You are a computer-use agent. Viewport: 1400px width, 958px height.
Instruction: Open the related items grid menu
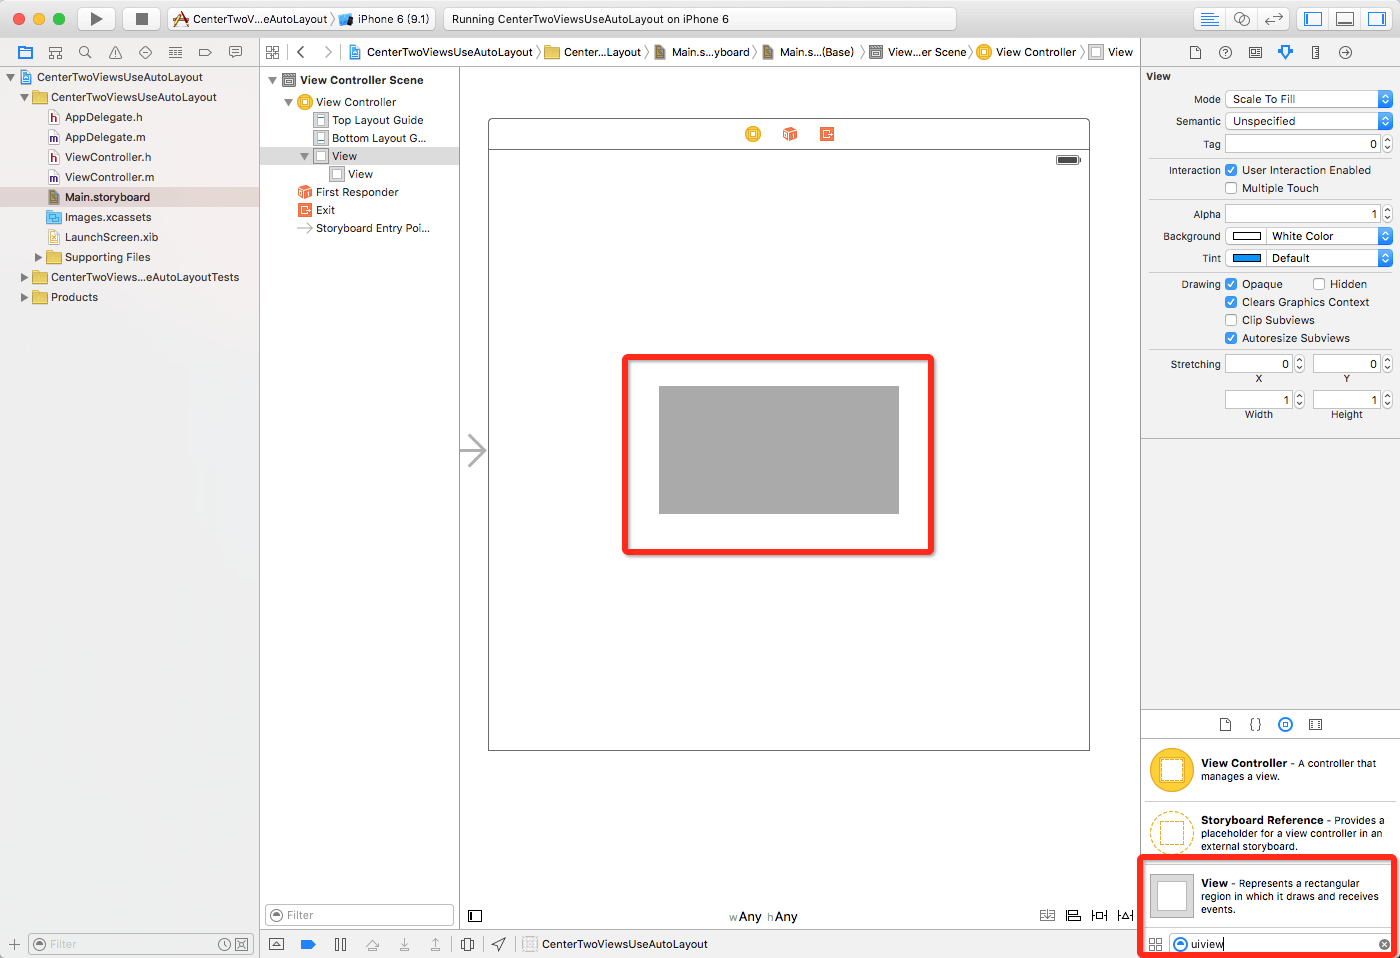pos(273,52)
